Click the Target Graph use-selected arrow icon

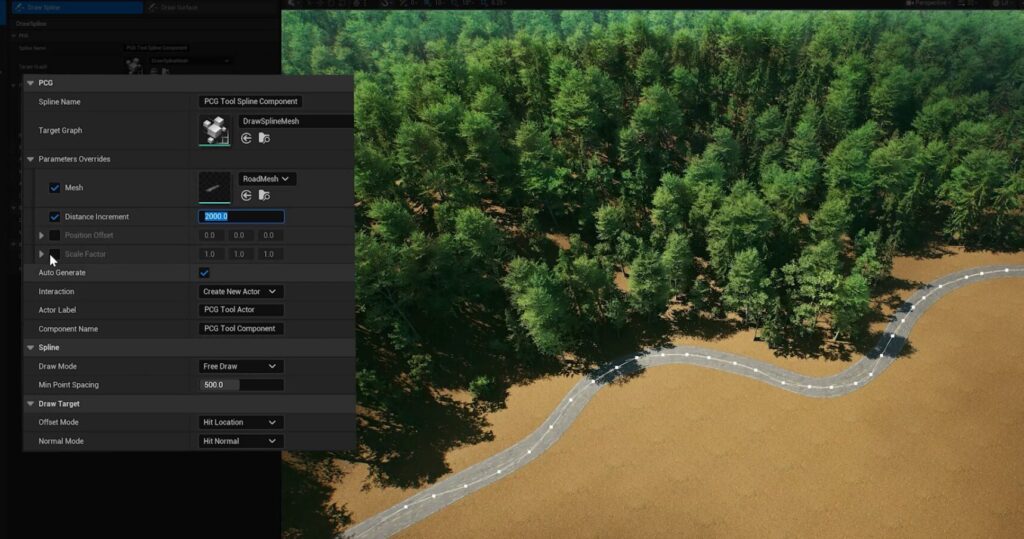[246, 138]
